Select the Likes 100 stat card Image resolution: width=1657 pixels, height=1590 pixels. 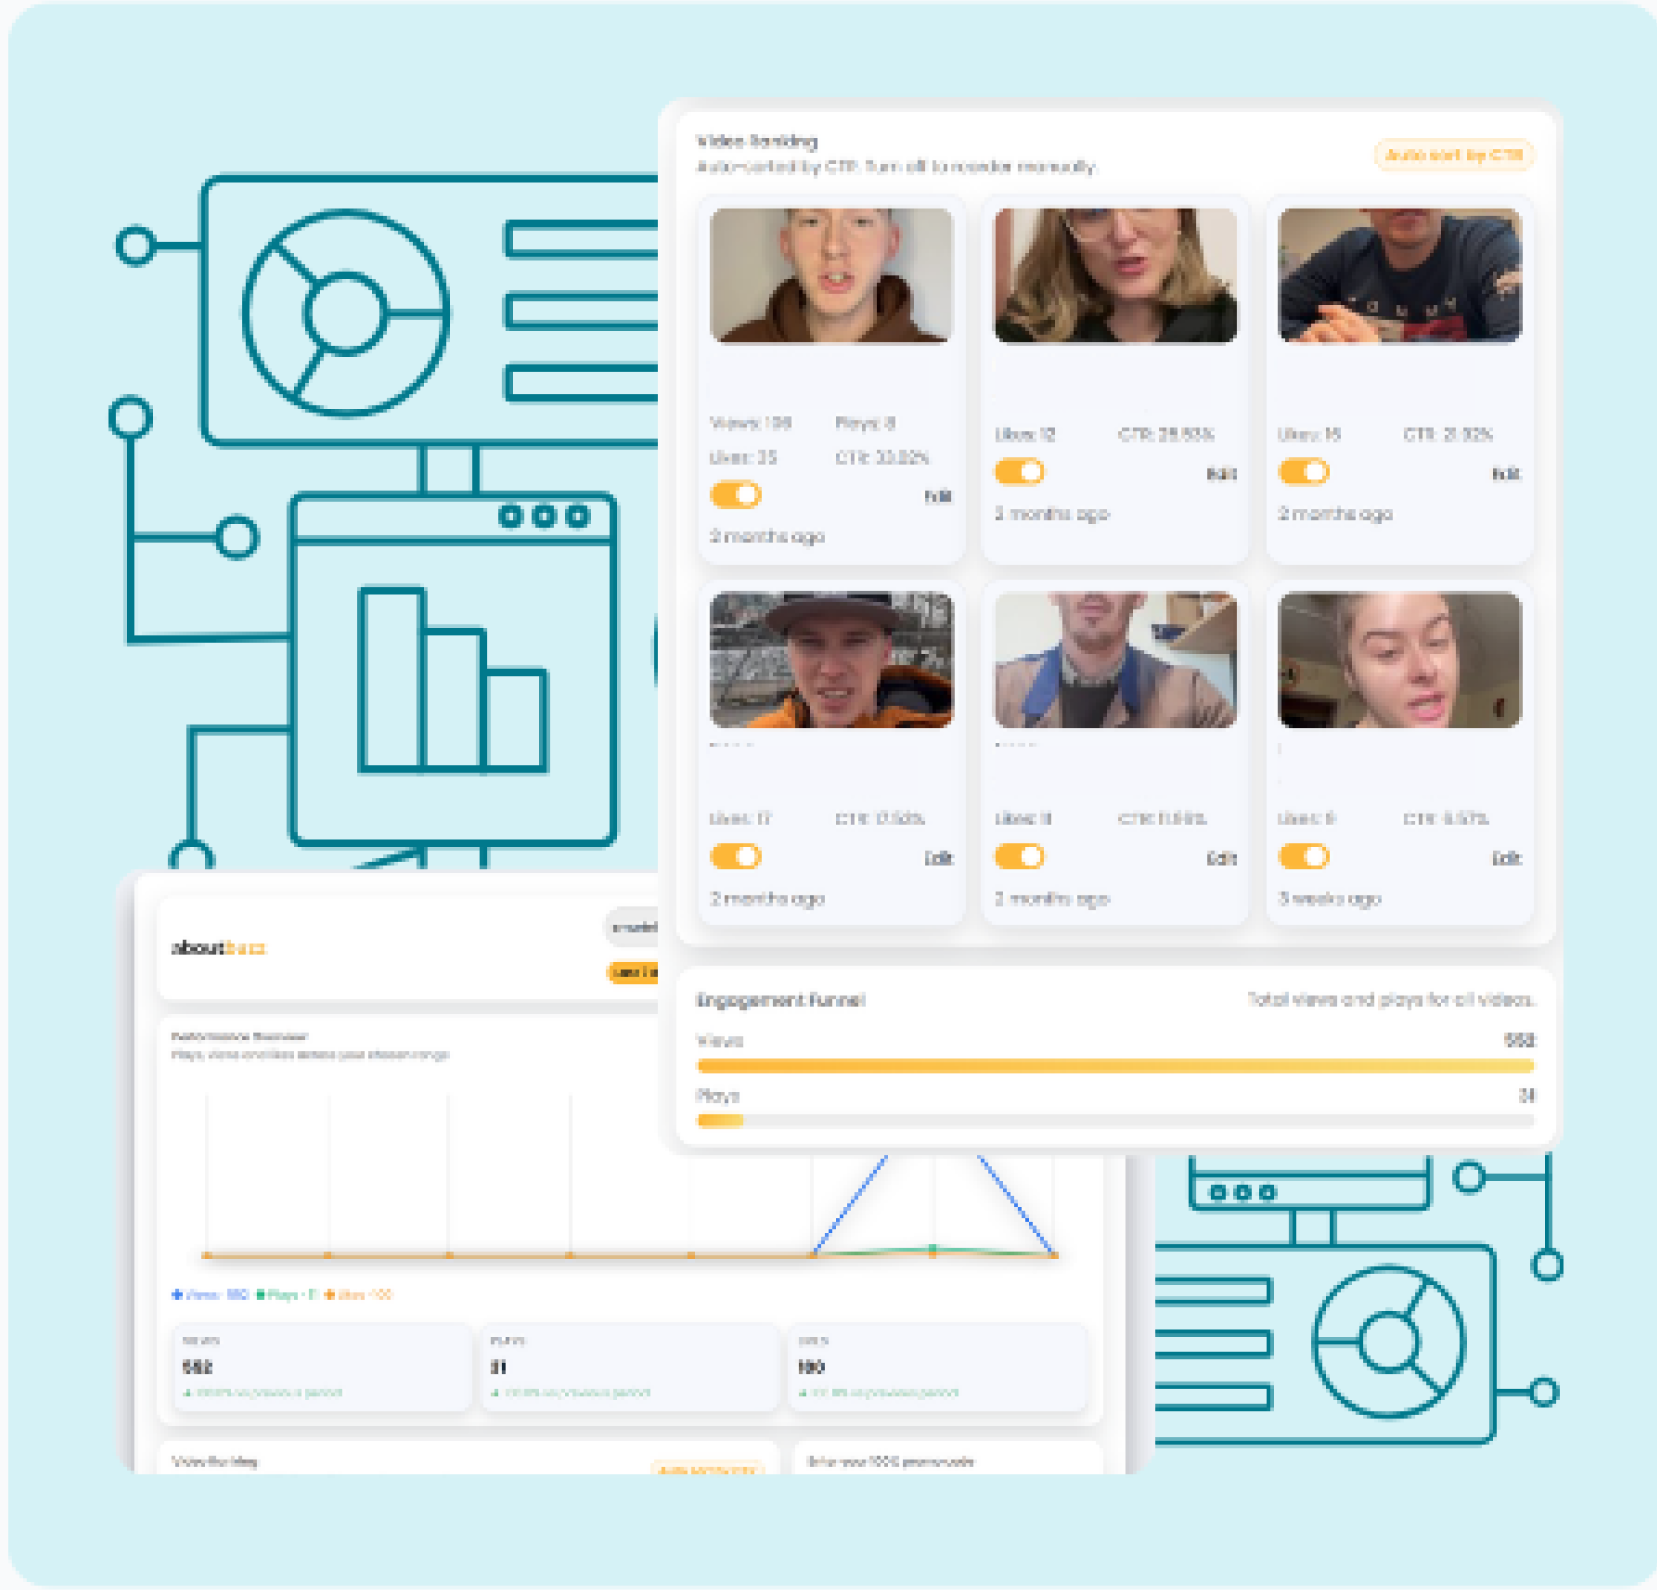[x=937, y=1367]
